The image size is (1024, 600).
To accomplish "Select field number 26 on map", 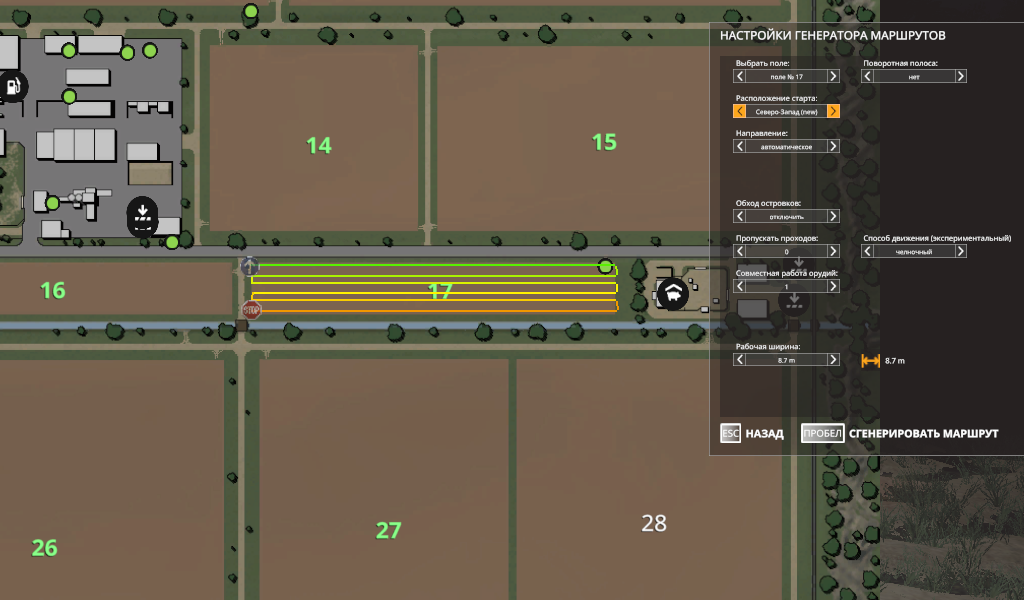I will [44, 548].
